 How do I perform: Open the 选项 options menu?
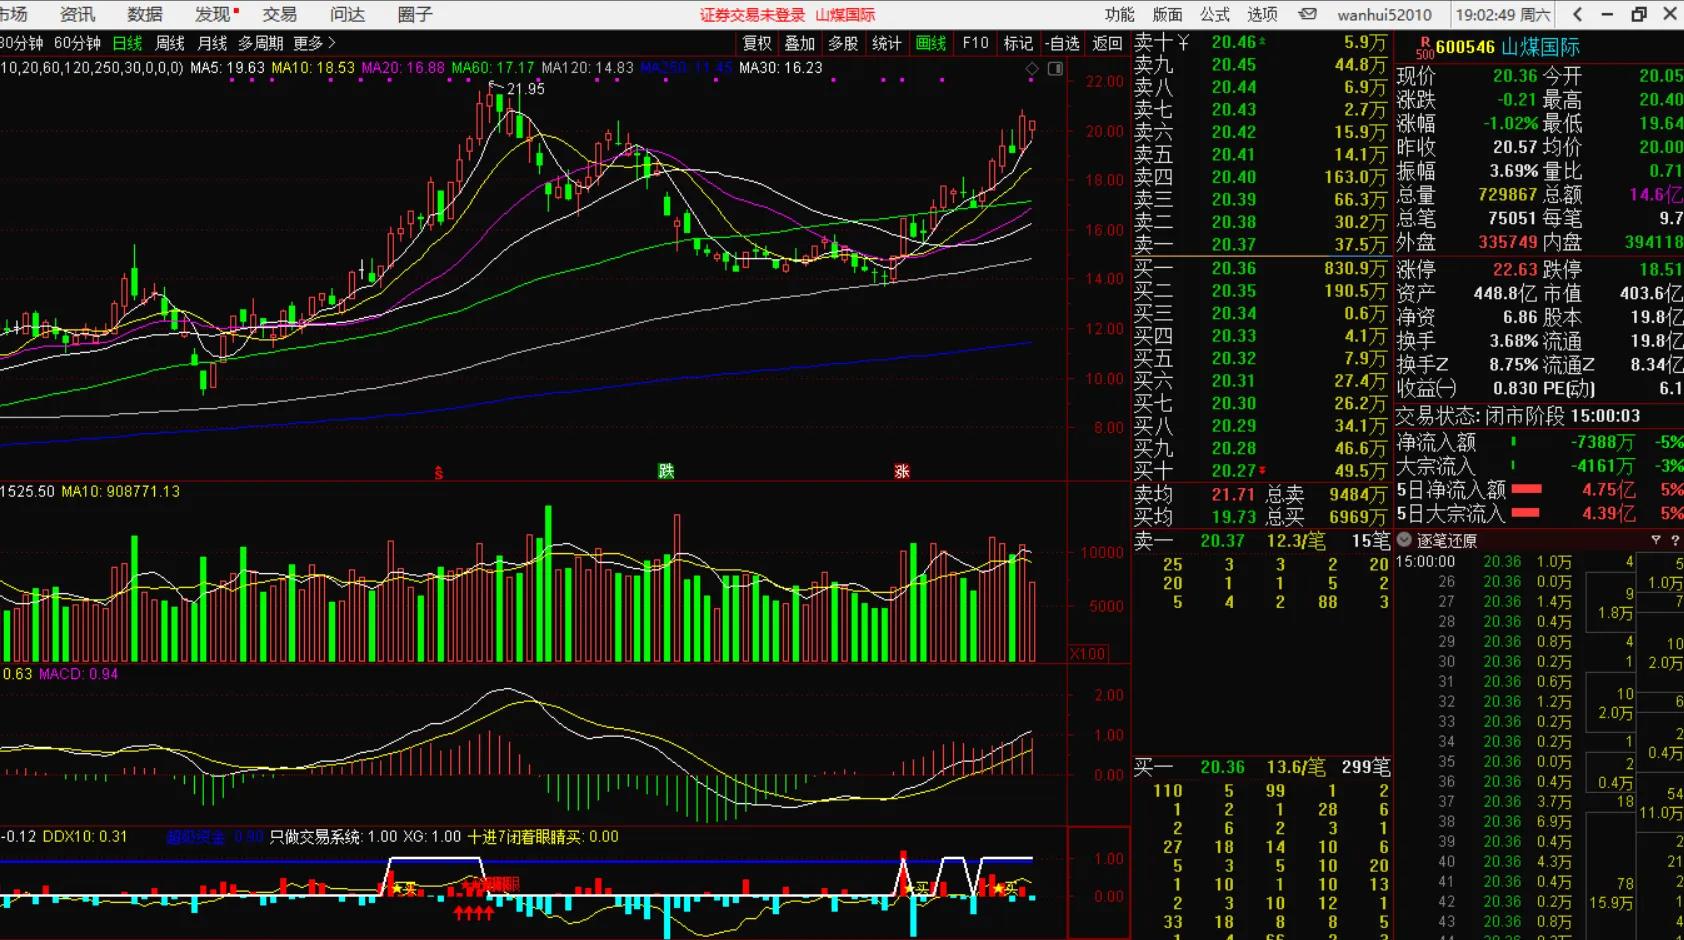[x=1262, y=14]
